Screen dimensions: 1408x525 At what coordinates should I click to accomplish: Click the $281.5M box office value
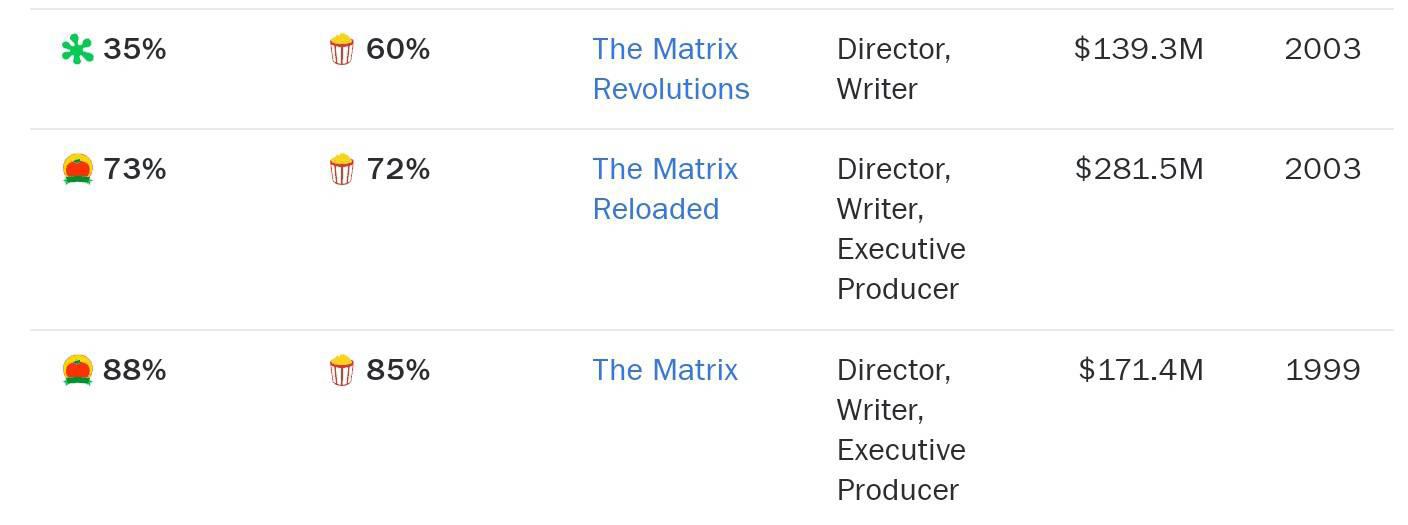tap(1139, 169)
